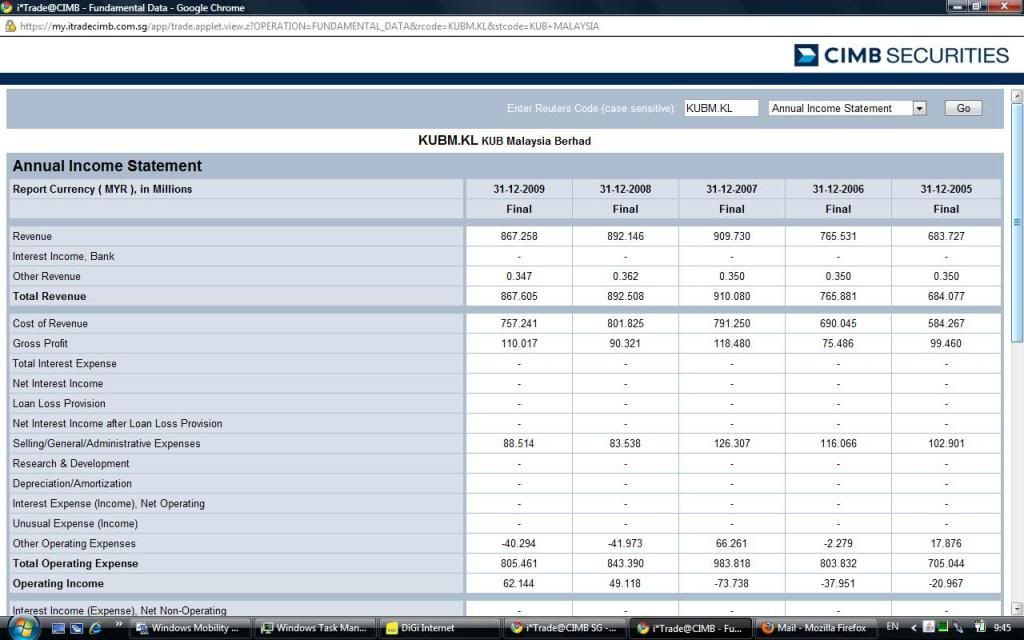Open Windows Task Manager from taskbar
Viewport: 1024px width, 640px height.
[x=313, y=628]
